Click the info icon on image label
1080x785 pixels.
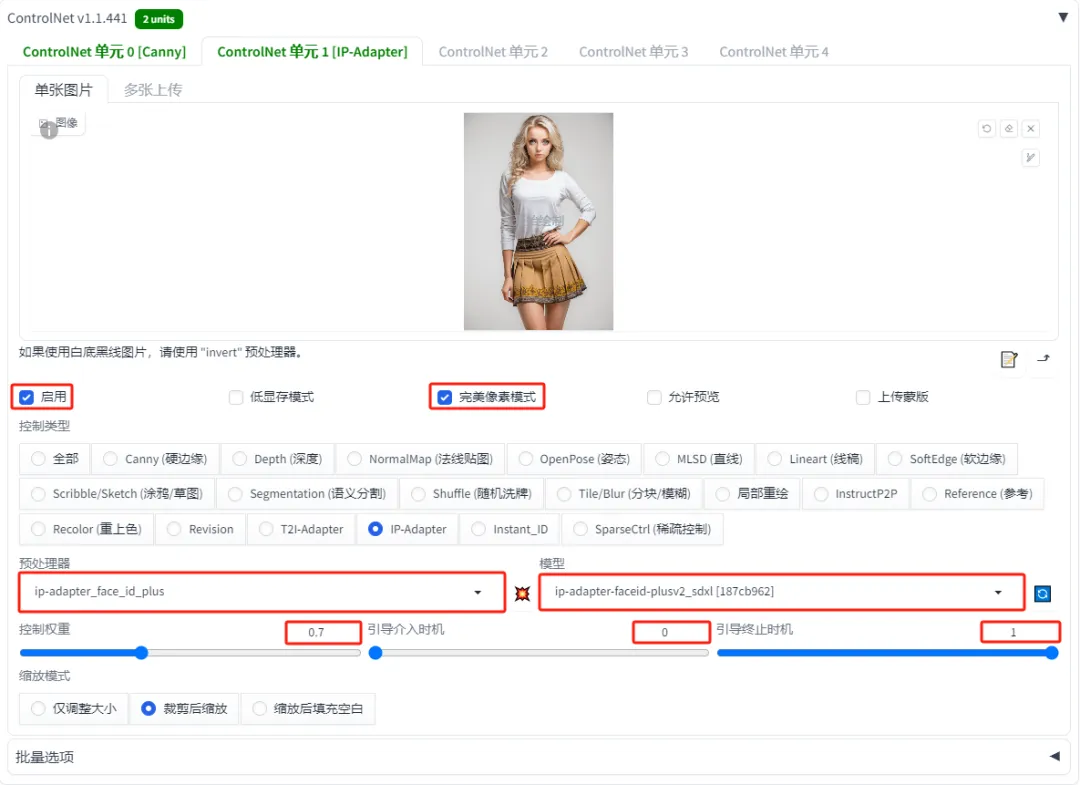tap(48, 130)
